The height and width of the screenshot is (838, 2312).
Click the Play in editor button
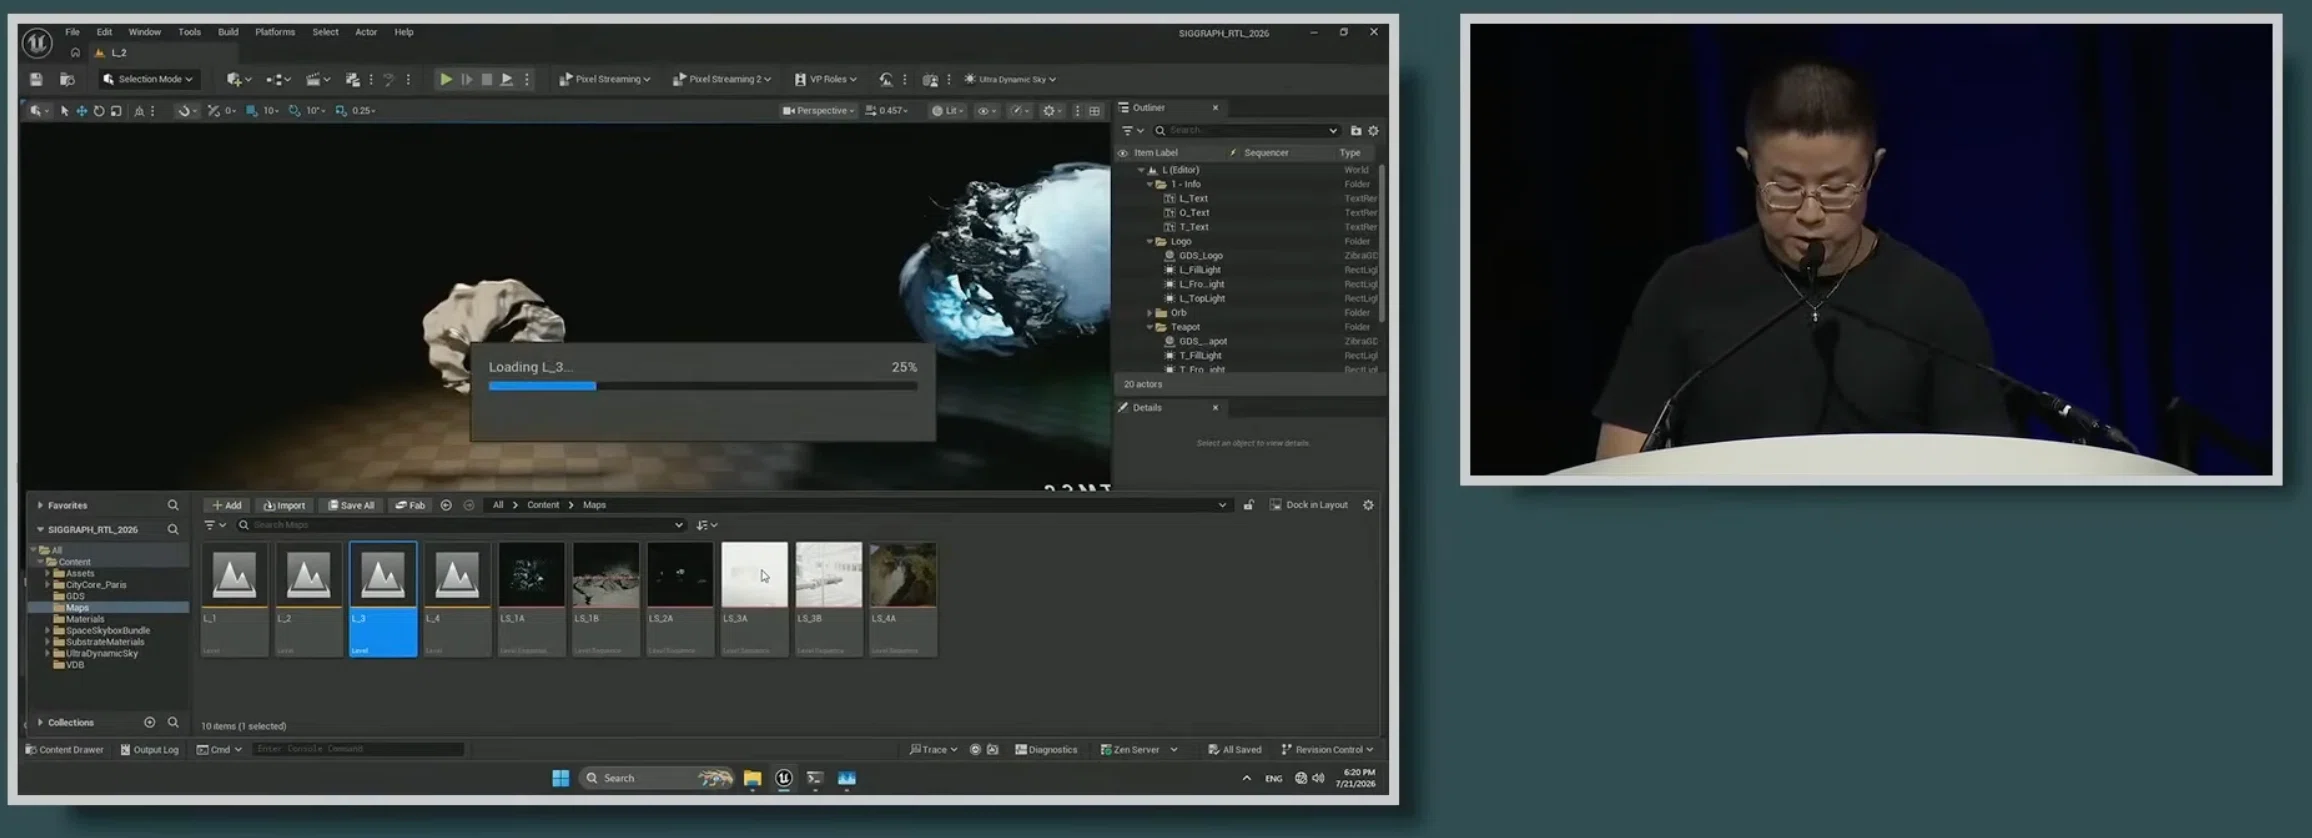pyautogui.click(x=446, y=79)
